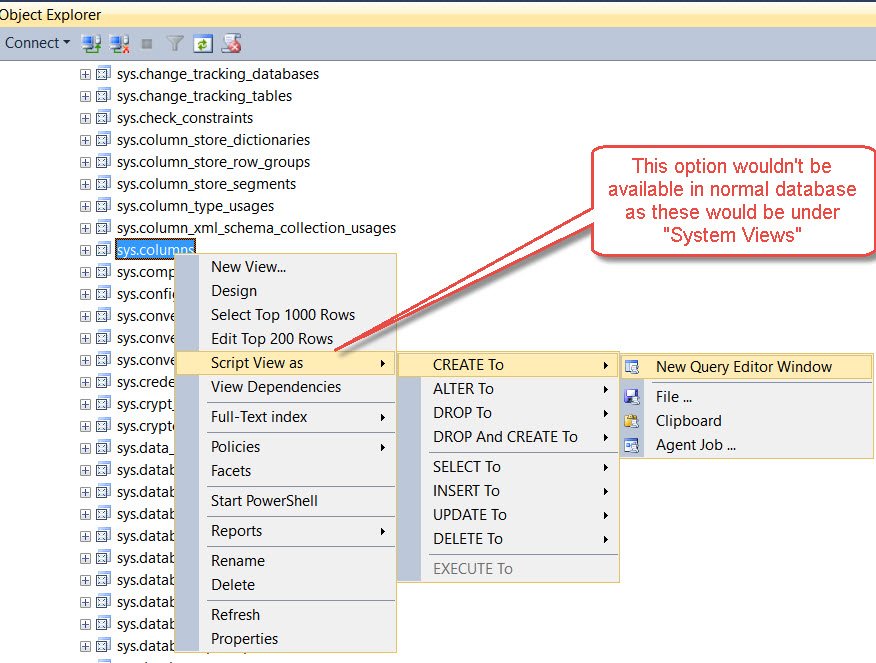Image resolution: width=876 pixels, height=663 pixels.
Task: Open DROP To submenu
Action: [508, 413]
